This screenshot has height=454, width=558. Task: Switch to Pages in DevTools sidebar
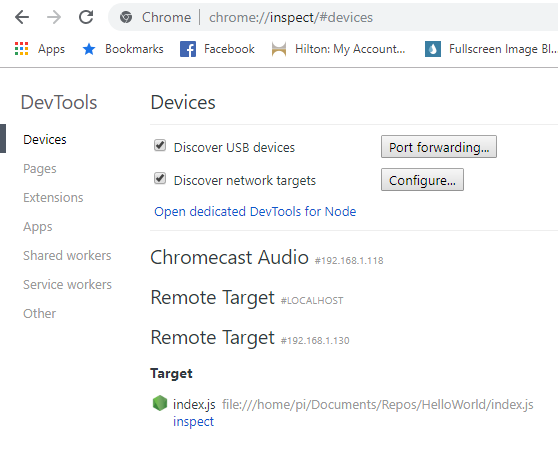pos(40,169)
